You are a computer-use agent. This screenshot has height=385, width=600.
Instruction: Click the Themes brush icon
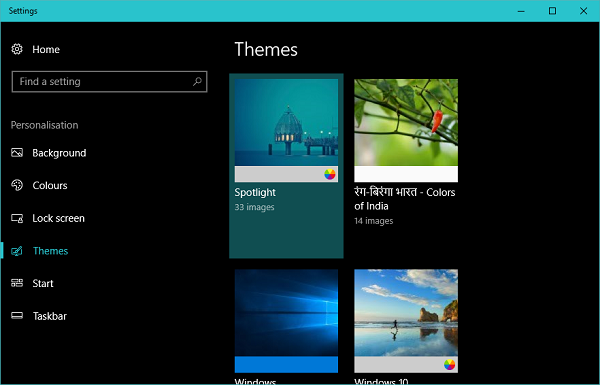pos(17,251)
